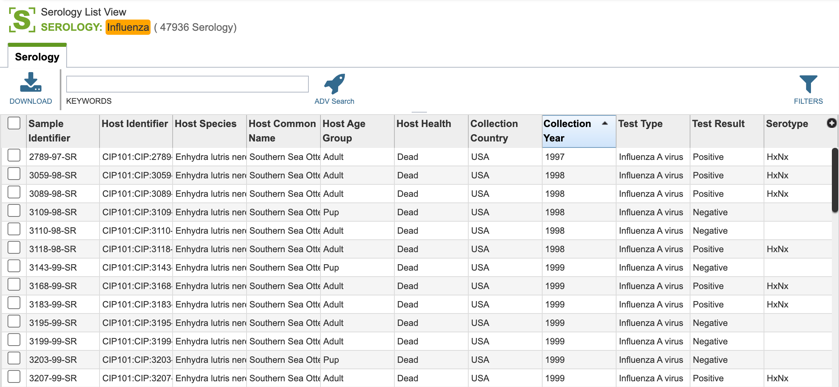The height and width of the screenshot is (387, 839).
Task: Click host identifier cell CIP101:CIP:3059
Action: [137, 176]
